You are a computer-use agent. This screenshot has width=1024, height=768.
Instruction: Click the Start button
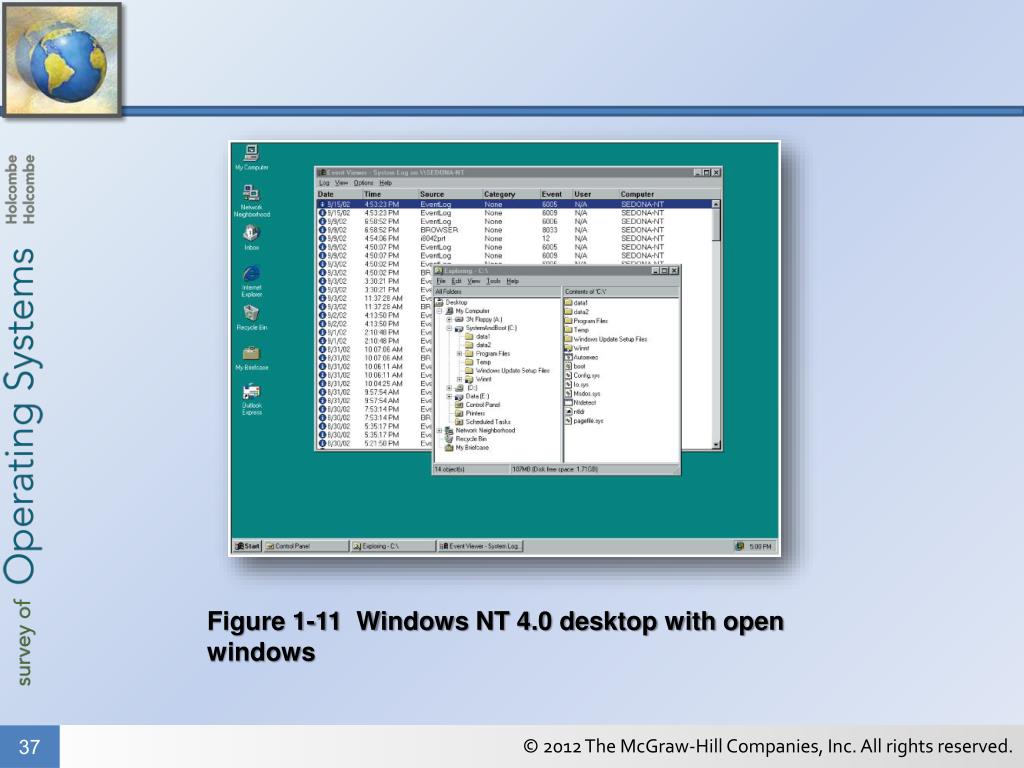[248, 546]
